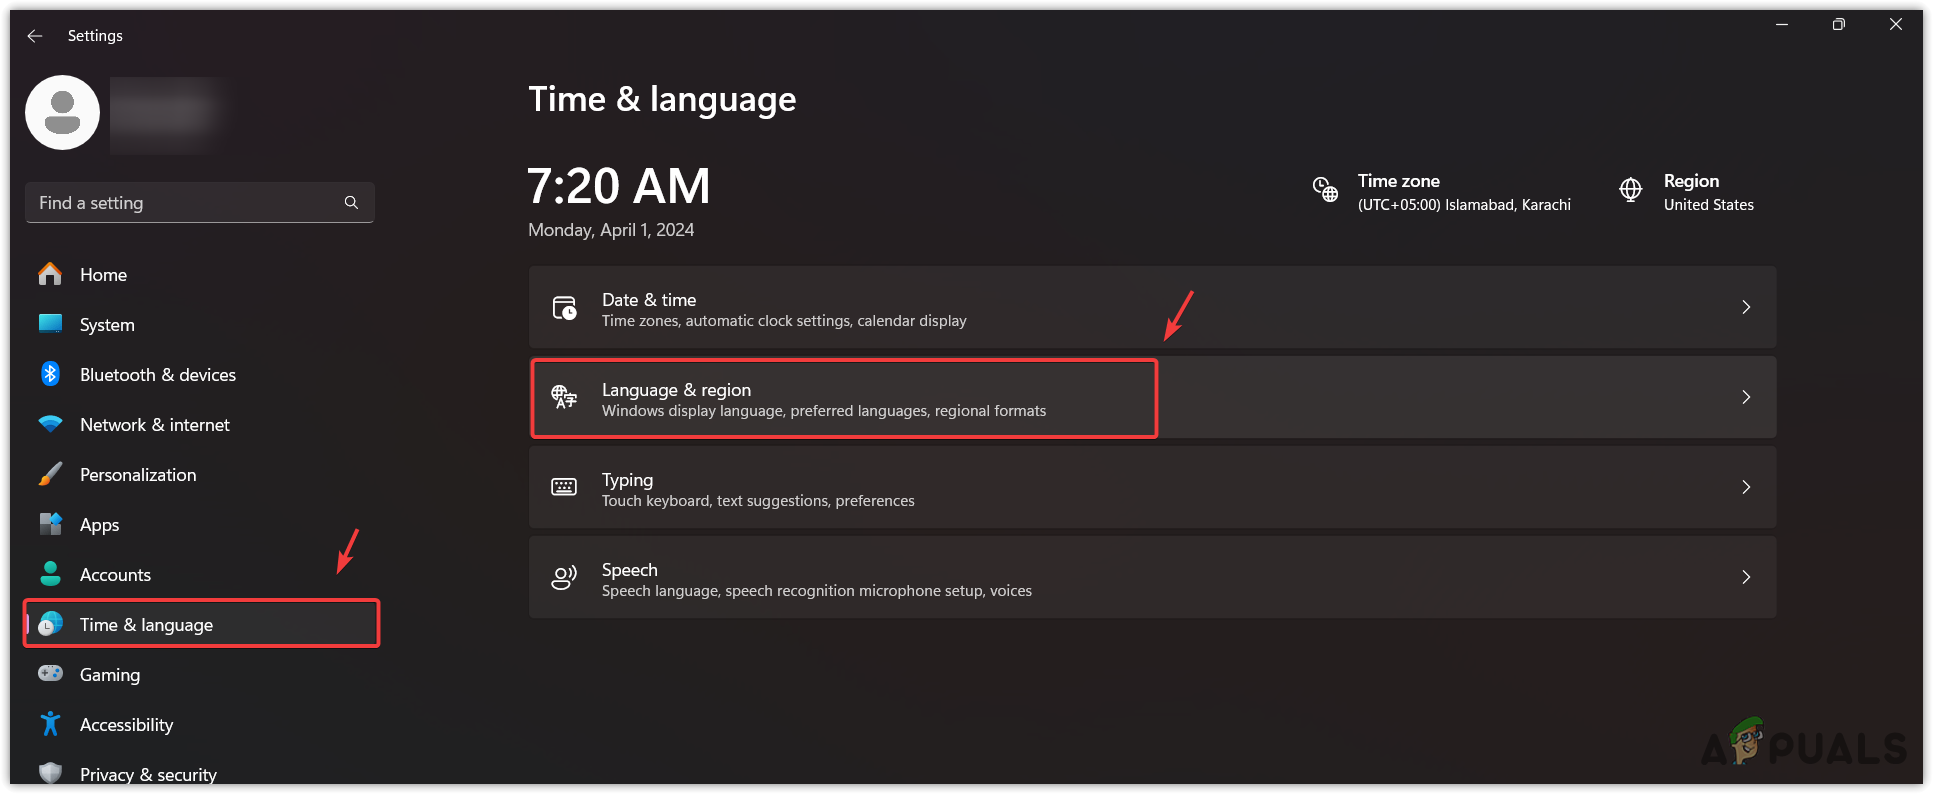
Task: Click the Time zone globe clock icon
Action: click(x=1325, y=189)
